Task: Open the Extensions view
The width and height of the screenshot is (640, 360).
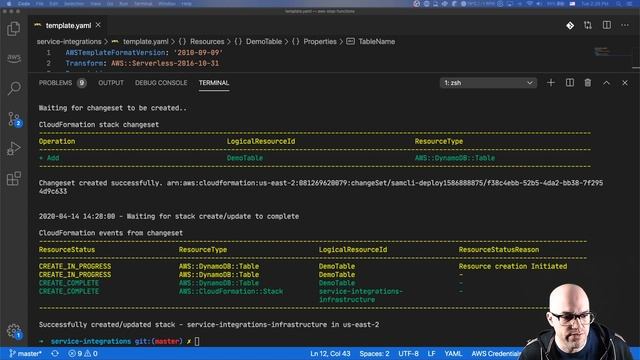Action: point(13,178)
